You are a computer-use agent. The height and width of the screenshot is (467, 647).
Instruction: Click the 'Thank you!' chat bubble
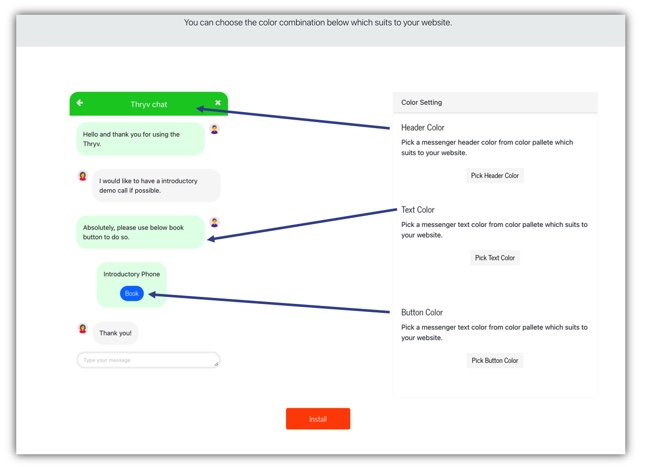115,333
